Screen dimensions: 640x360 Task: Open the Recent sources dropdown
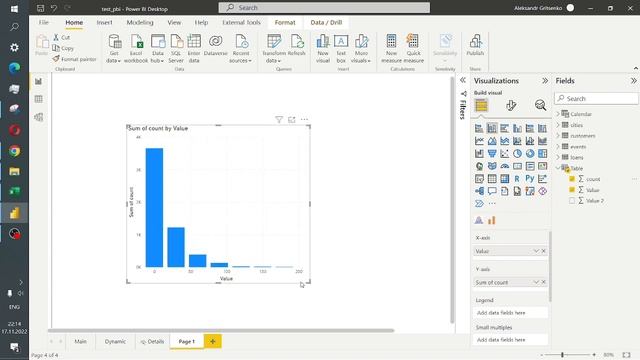coord(240,49)
